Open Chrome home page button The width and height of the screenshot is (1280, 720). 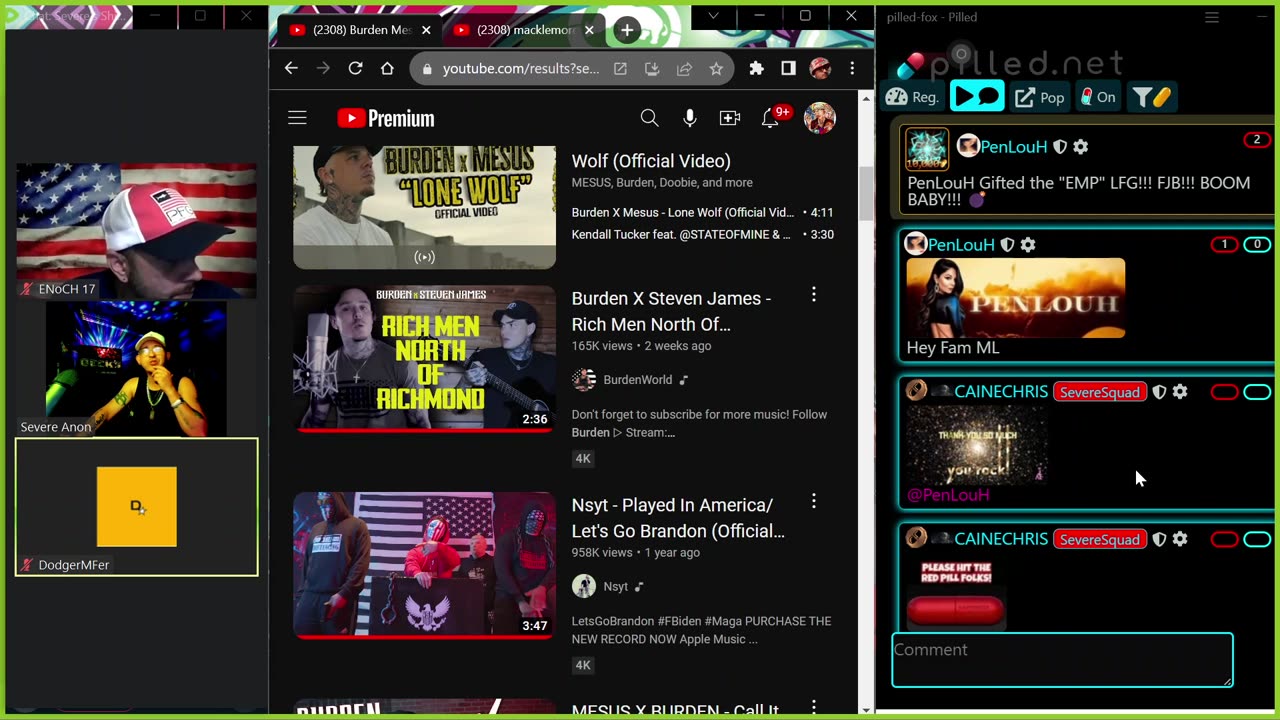coord(387,68)
